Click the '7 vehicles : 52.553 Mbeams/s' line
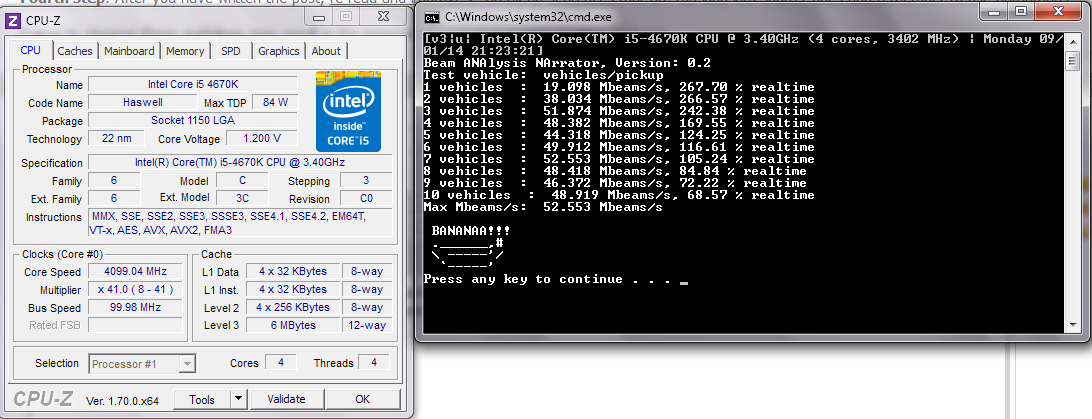Viewport: 1092px width, 419px height. (618, 159)
